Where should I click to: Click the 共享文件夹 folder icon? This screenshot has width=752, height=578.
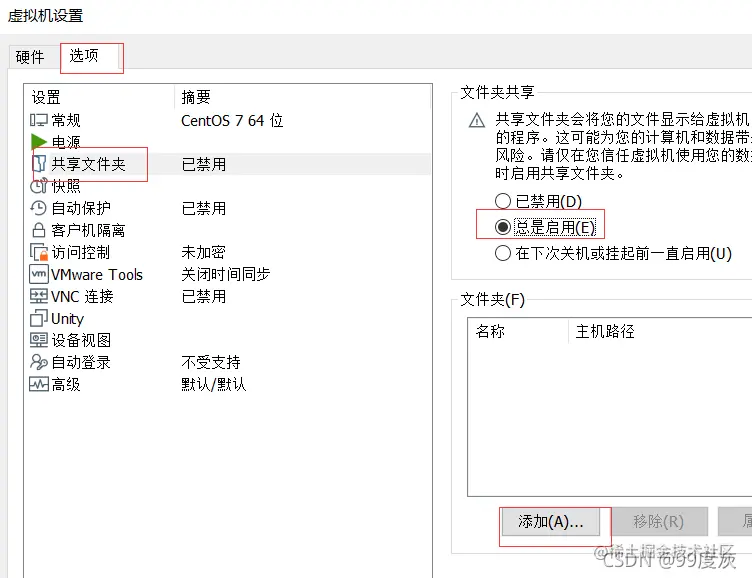point(39,164)
